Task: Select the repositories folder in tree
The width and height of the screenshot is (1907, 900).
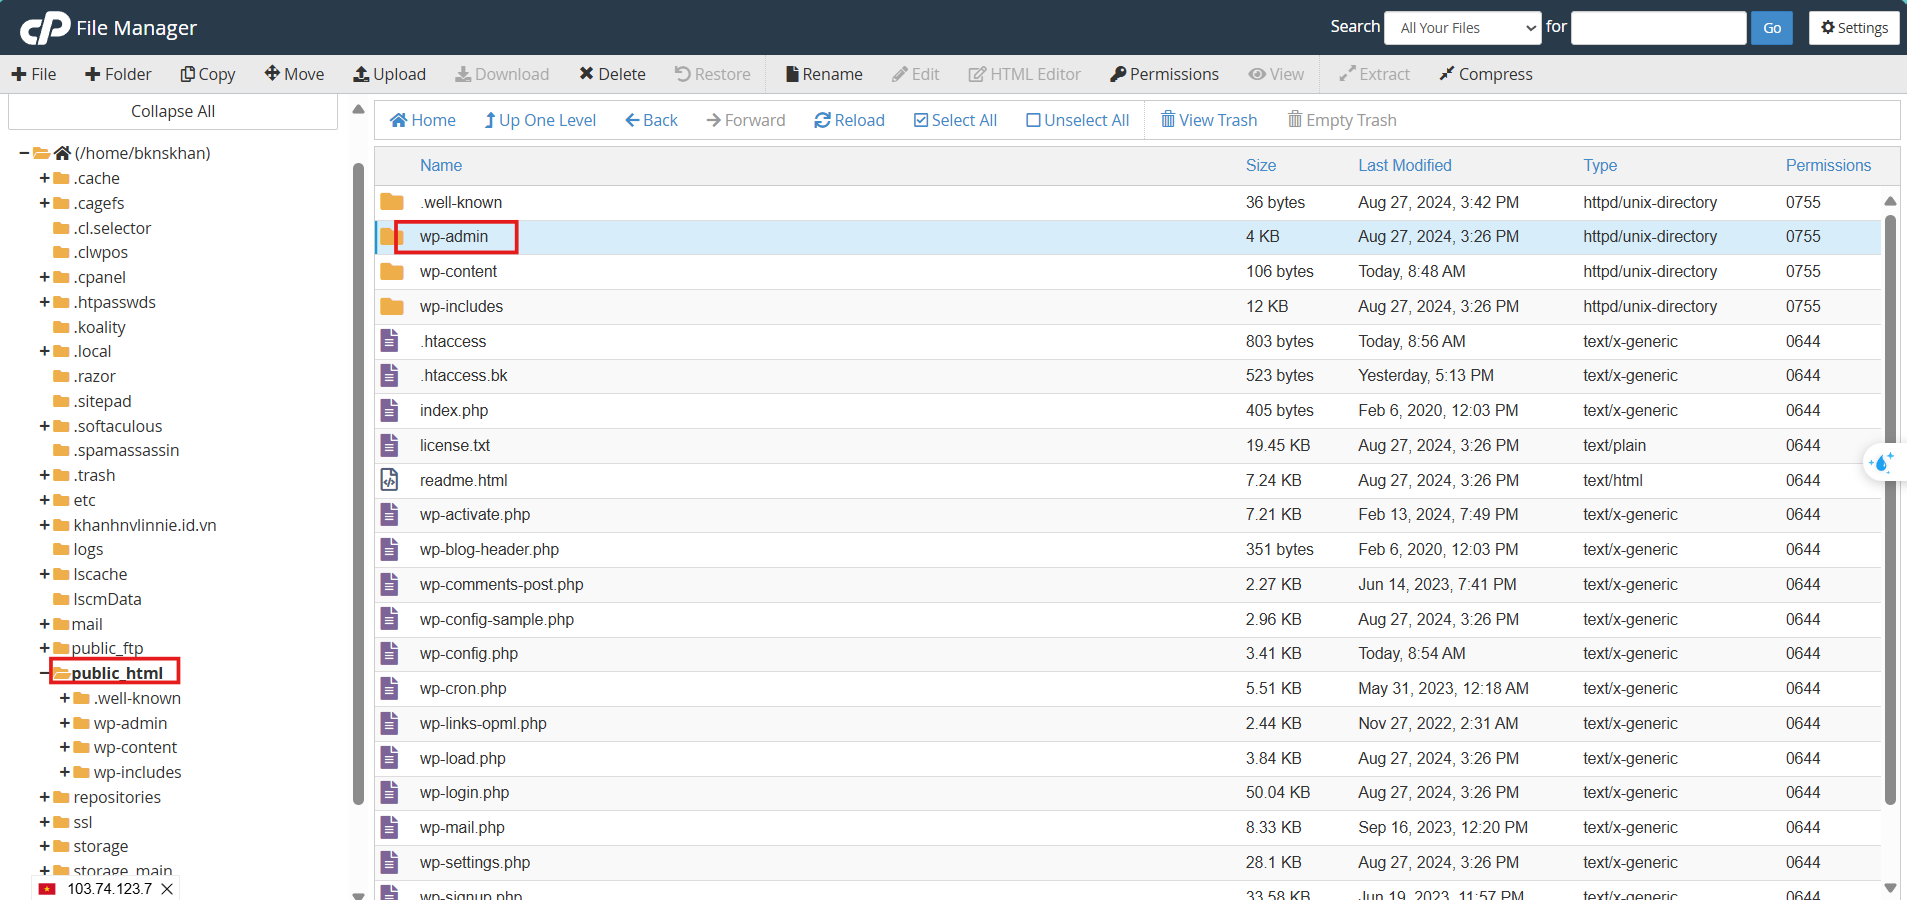Action: point(117,797)
